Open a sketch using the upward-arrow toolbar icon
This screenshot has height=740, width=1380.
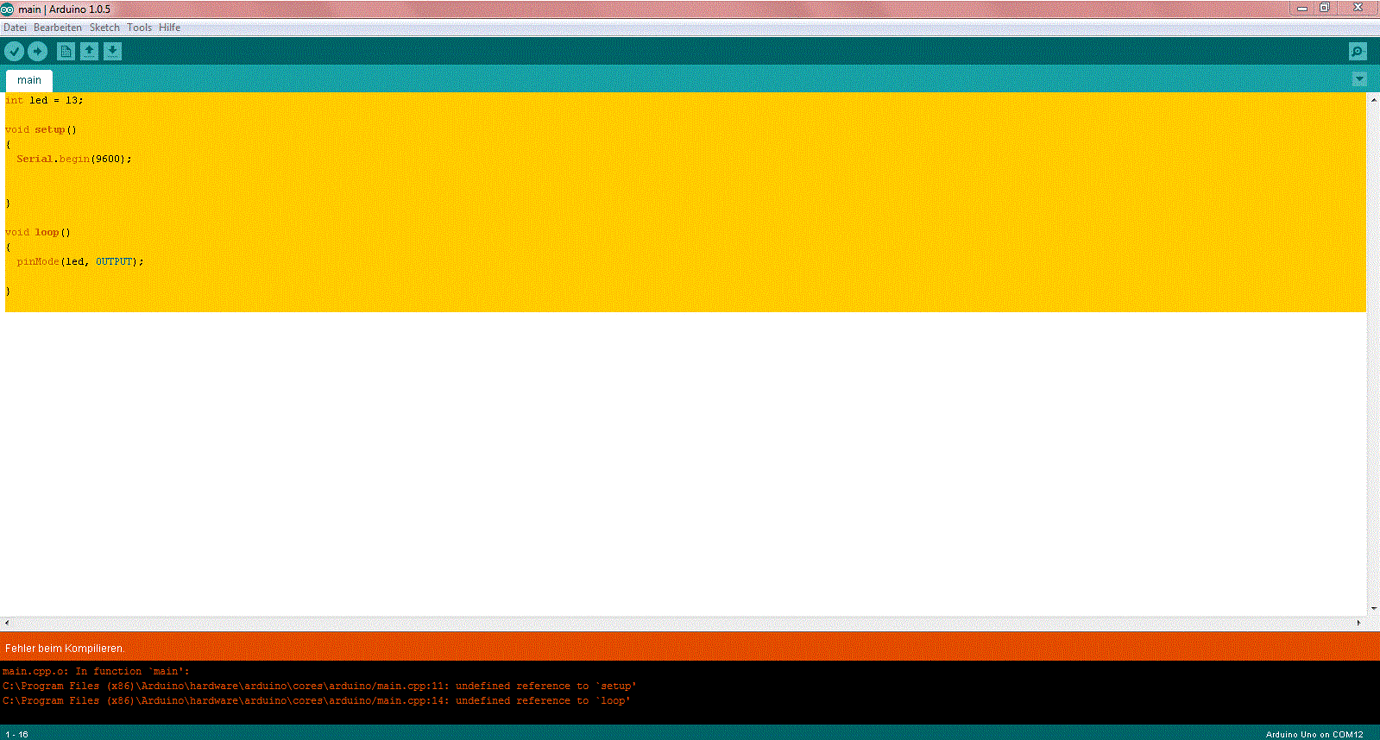(x=88, y=50)
